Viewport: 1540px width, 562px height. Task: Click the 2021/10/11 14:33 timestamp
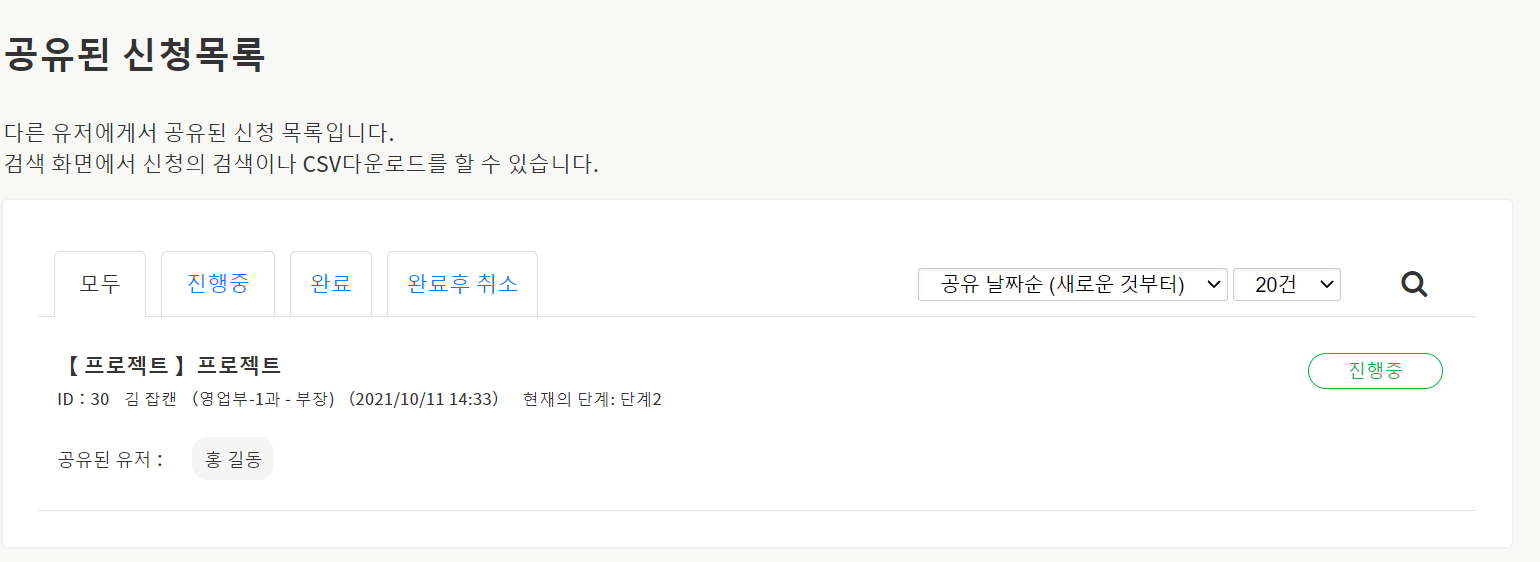(x=425, y=400)
